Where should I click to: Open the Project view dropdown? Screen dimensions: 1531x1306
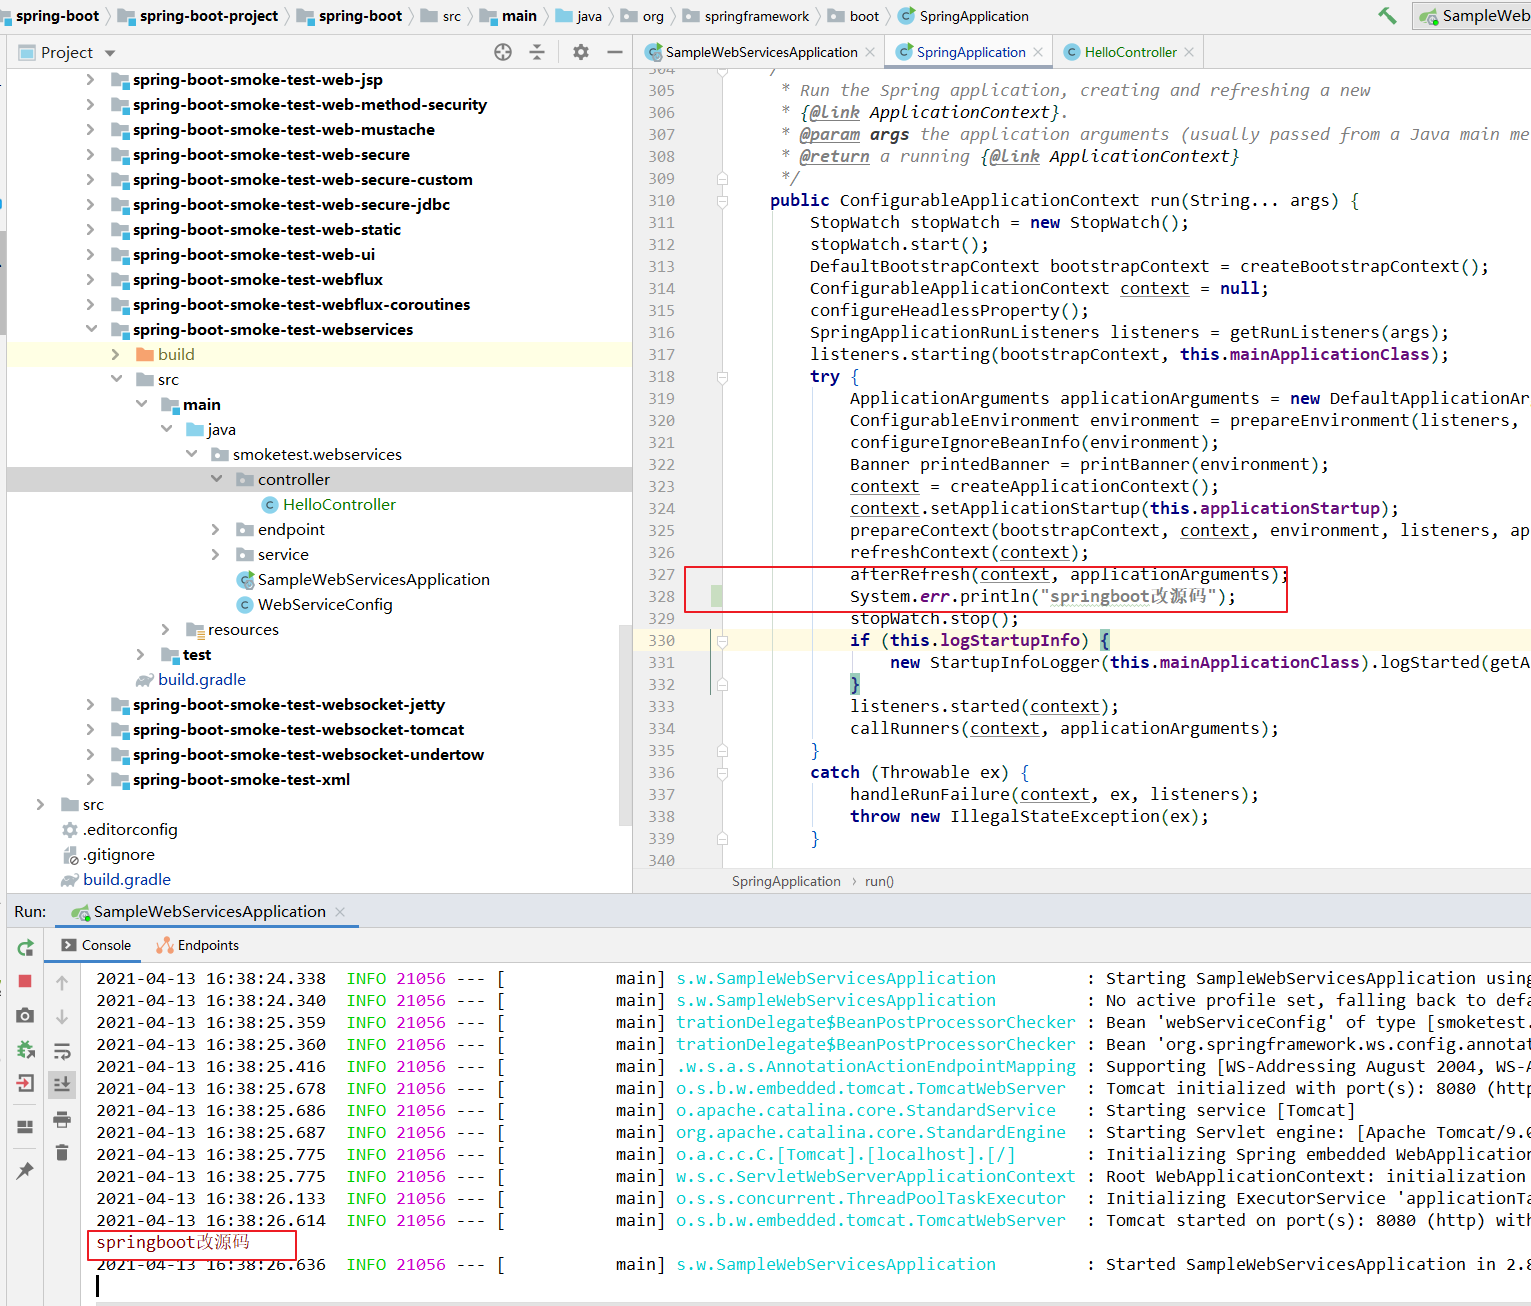click(x=110, y=53)
